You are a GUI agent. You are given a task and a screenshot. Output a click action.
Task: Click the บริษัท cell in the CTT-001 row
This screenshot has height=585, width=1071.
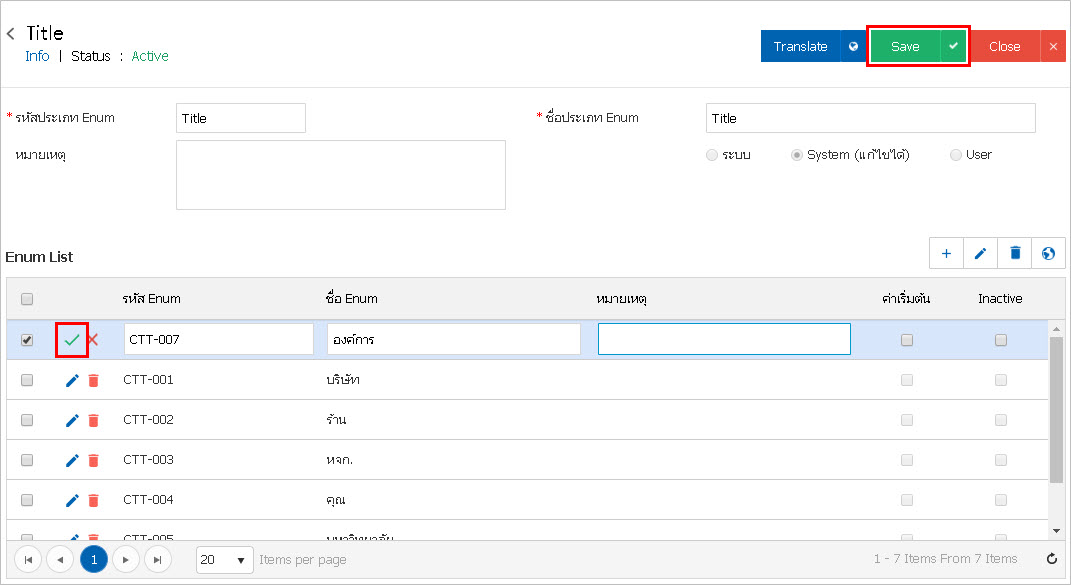343,379
